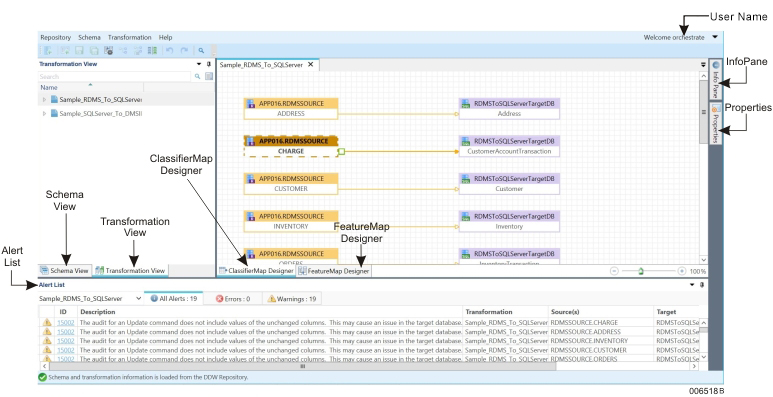Open the Alert List panel options dropdown
773x397 pixels.
pyautogui.click(x=692, y=285)
